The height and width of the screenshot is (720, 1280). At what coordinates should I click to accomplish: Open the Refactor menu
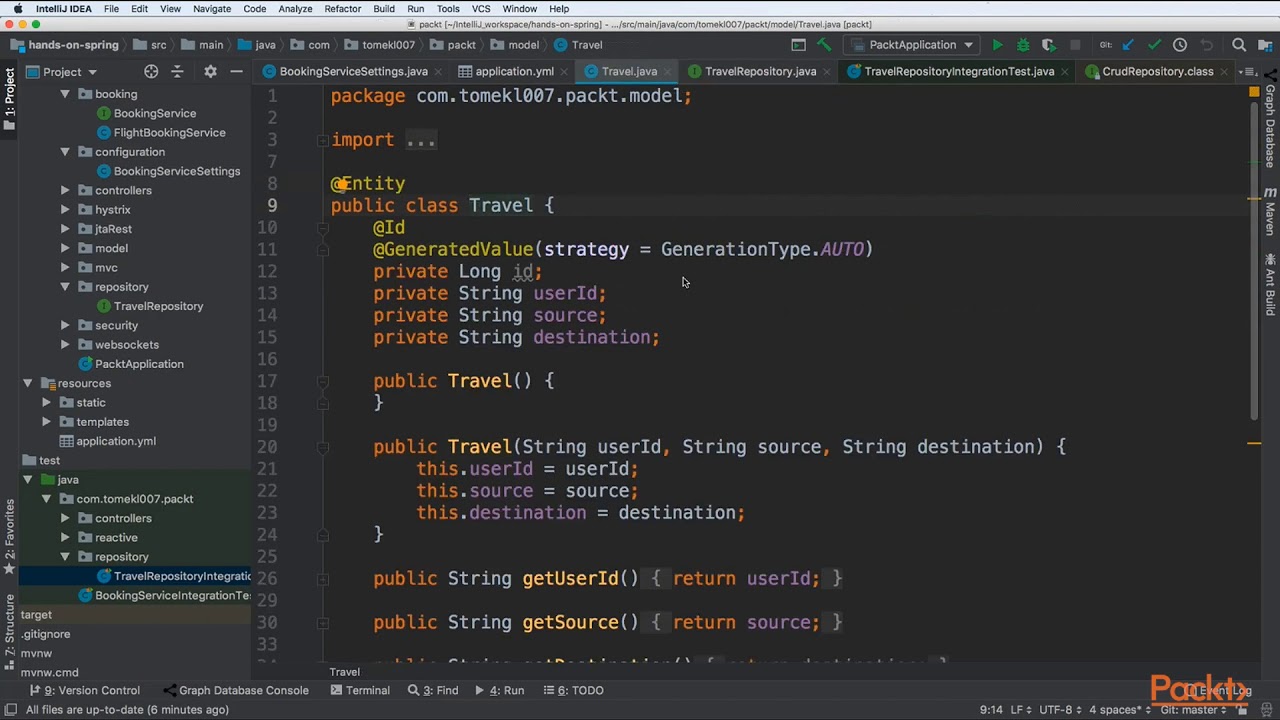(342, 9)
